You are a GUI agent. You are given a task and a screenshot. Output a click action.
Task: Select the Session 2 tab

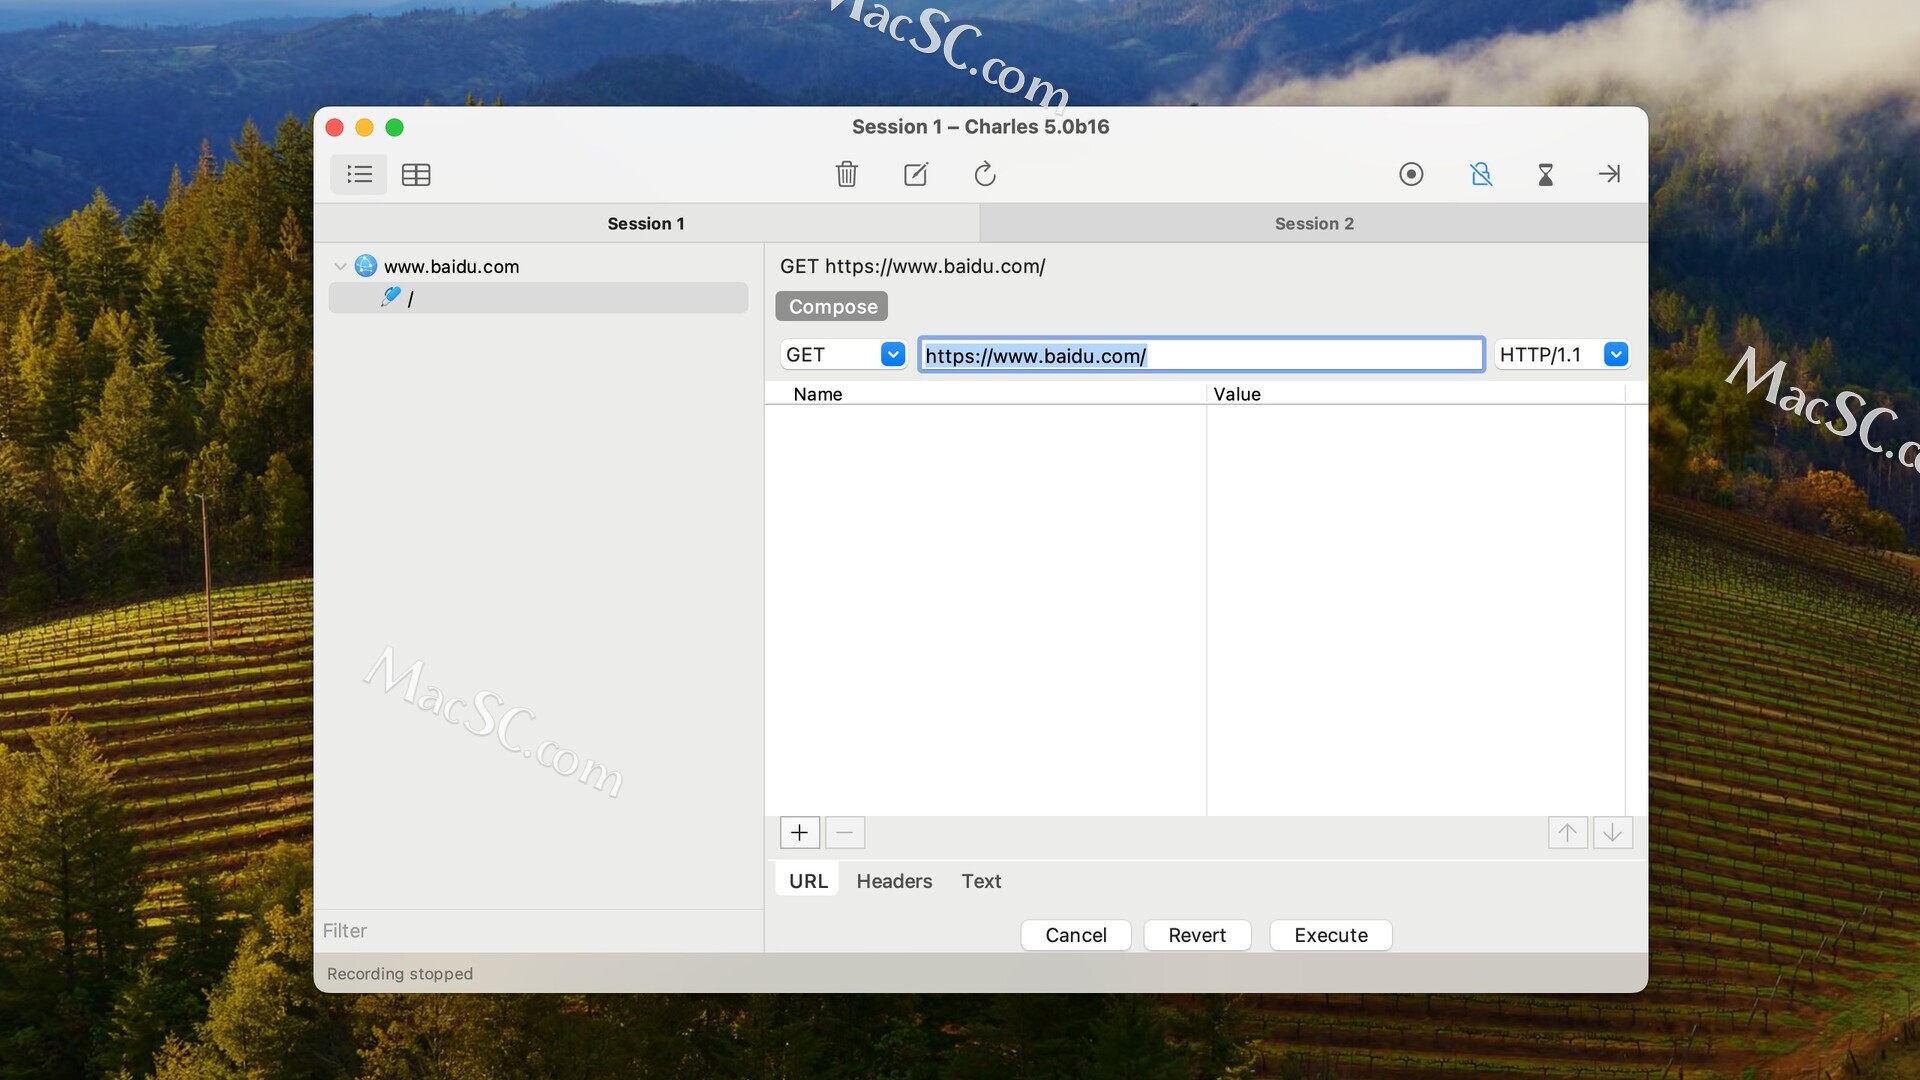point(1314,223)
